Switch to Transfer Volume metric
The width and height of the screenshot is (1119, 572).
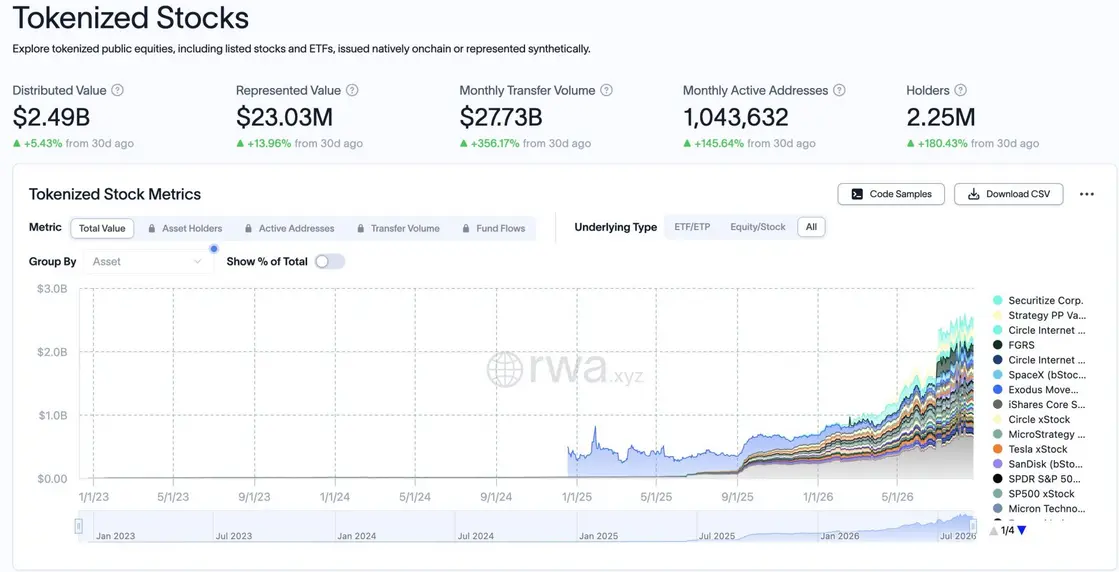398,228
